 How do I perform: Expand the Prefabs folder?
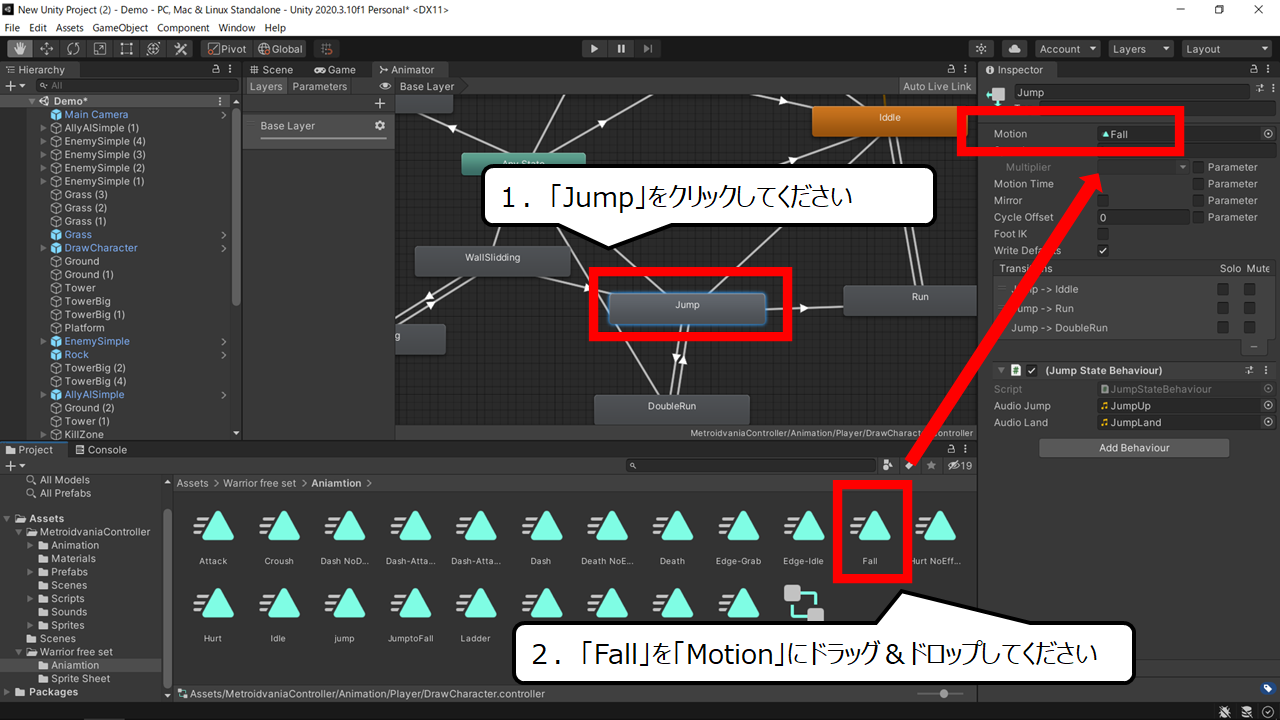(x=30, y=572)
